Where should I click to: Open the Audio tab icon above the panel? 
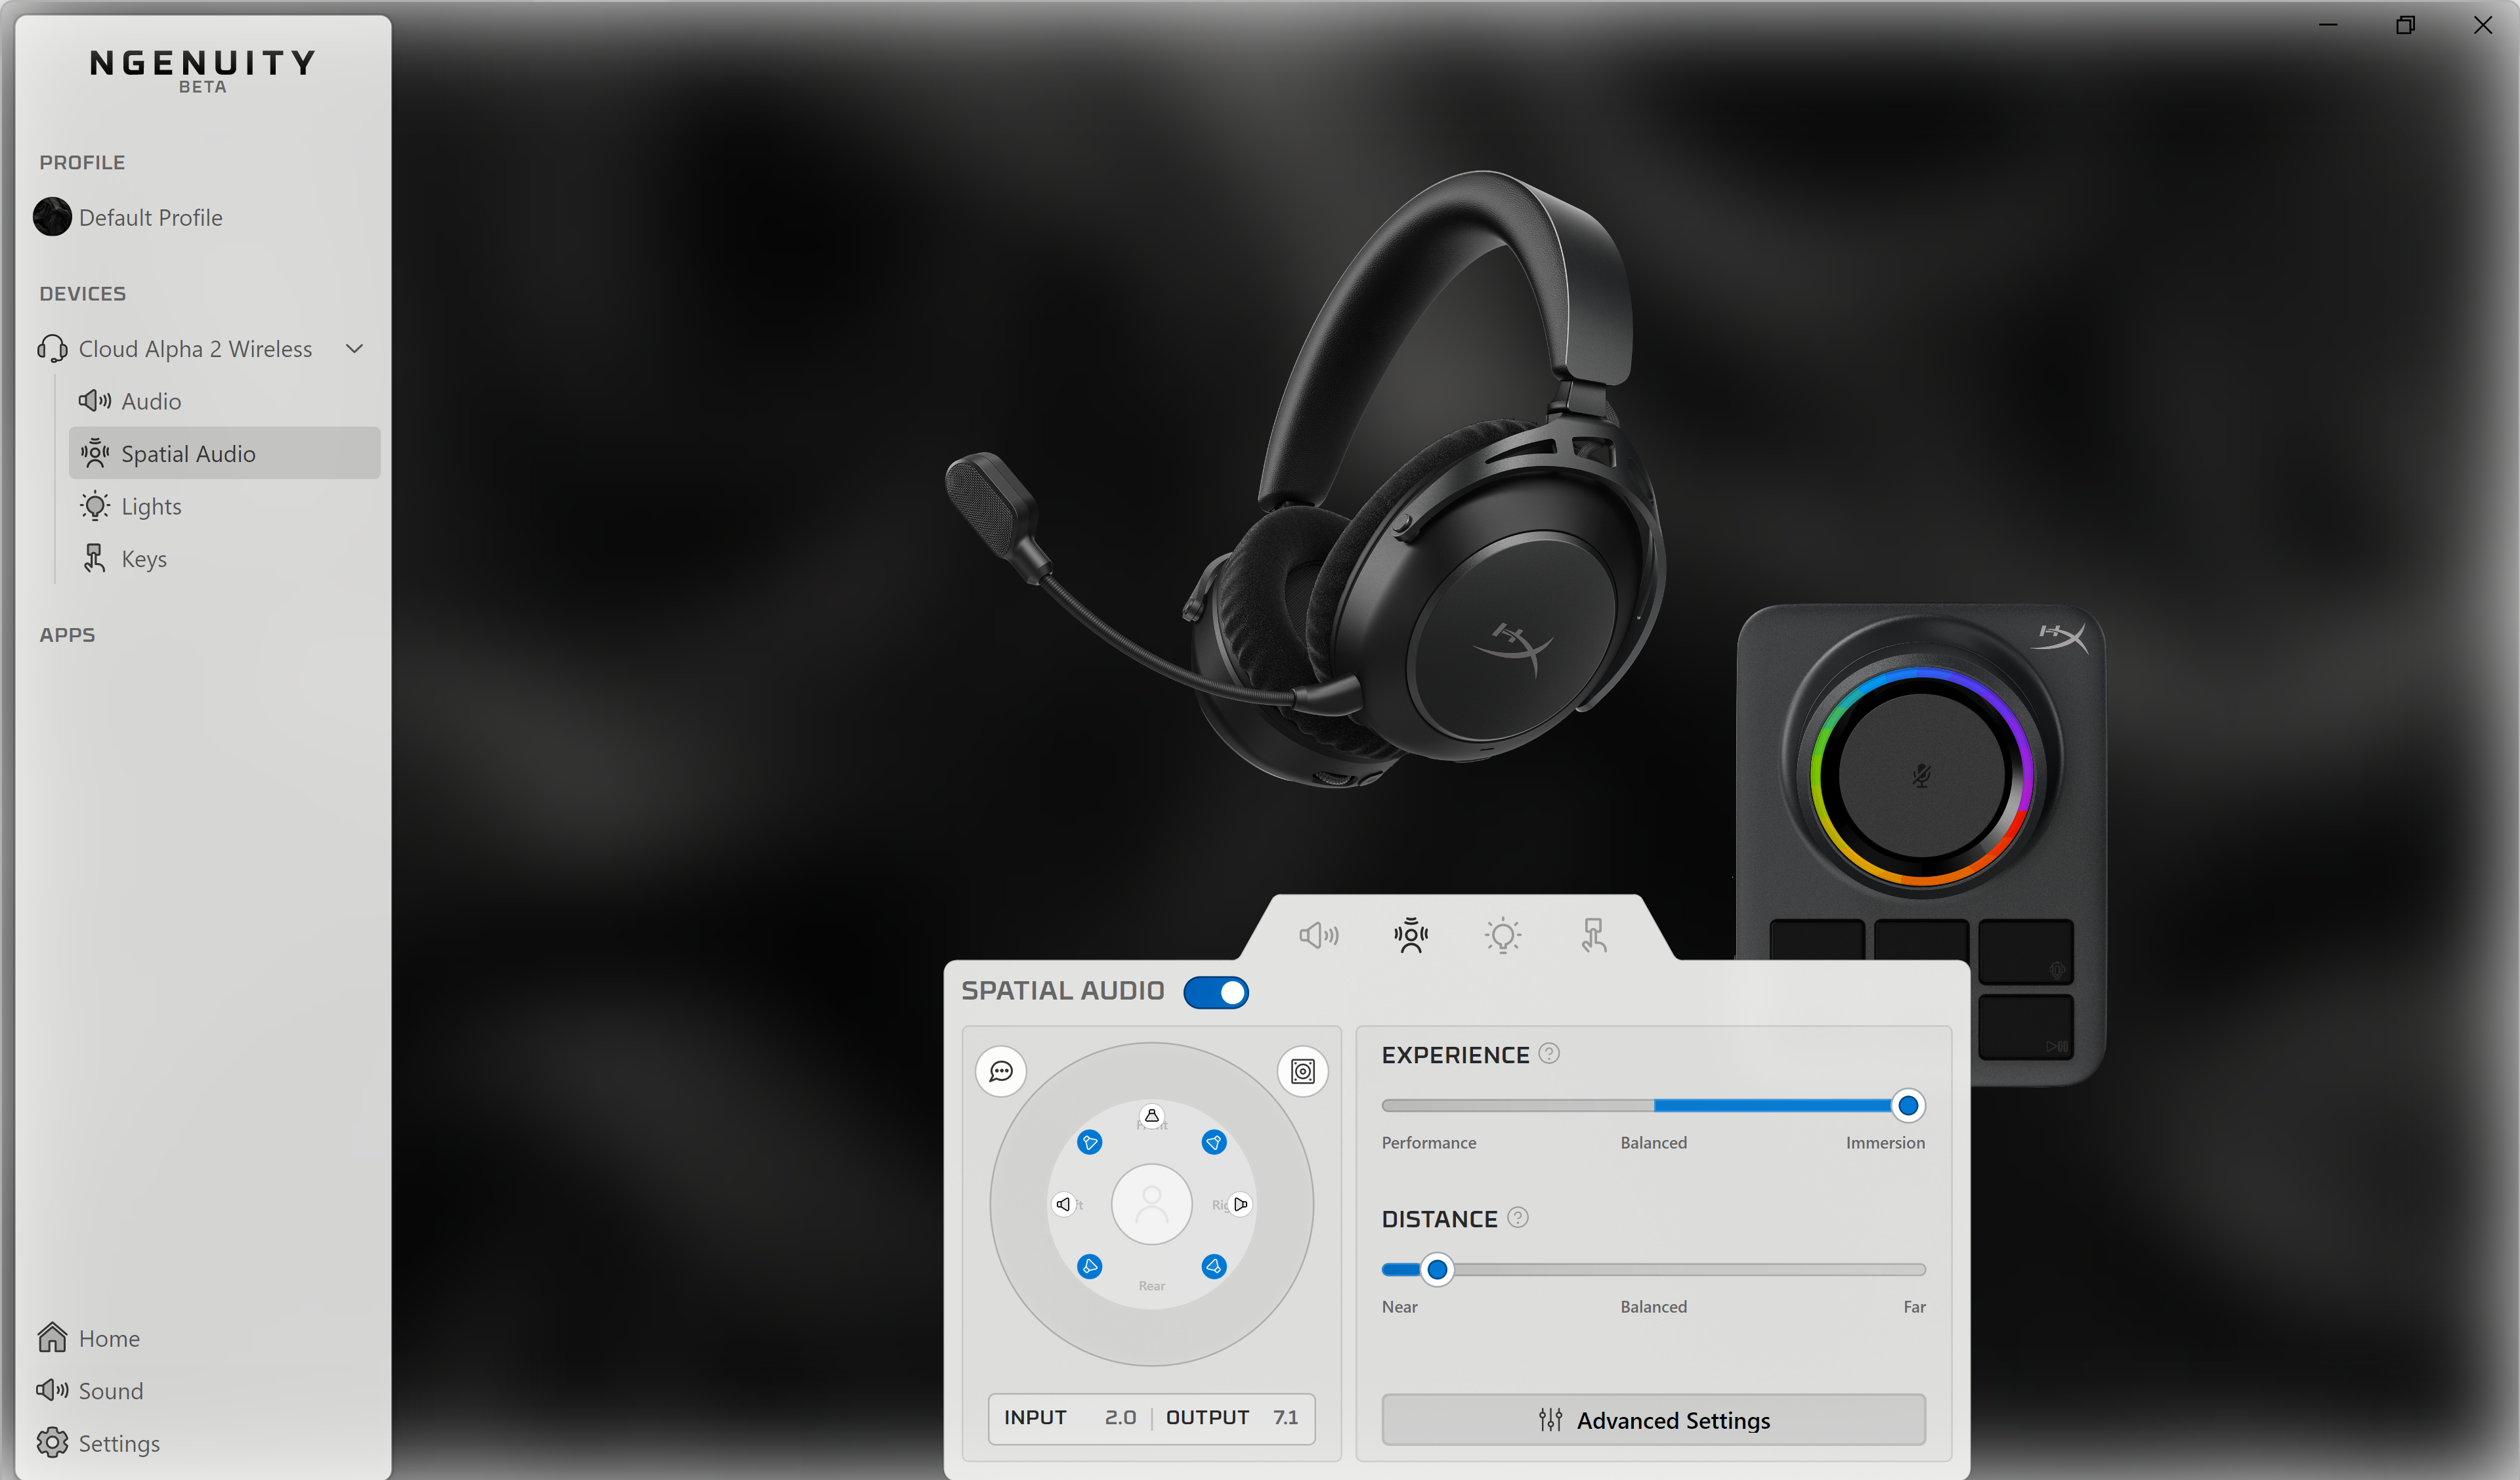click(1318, 935)
